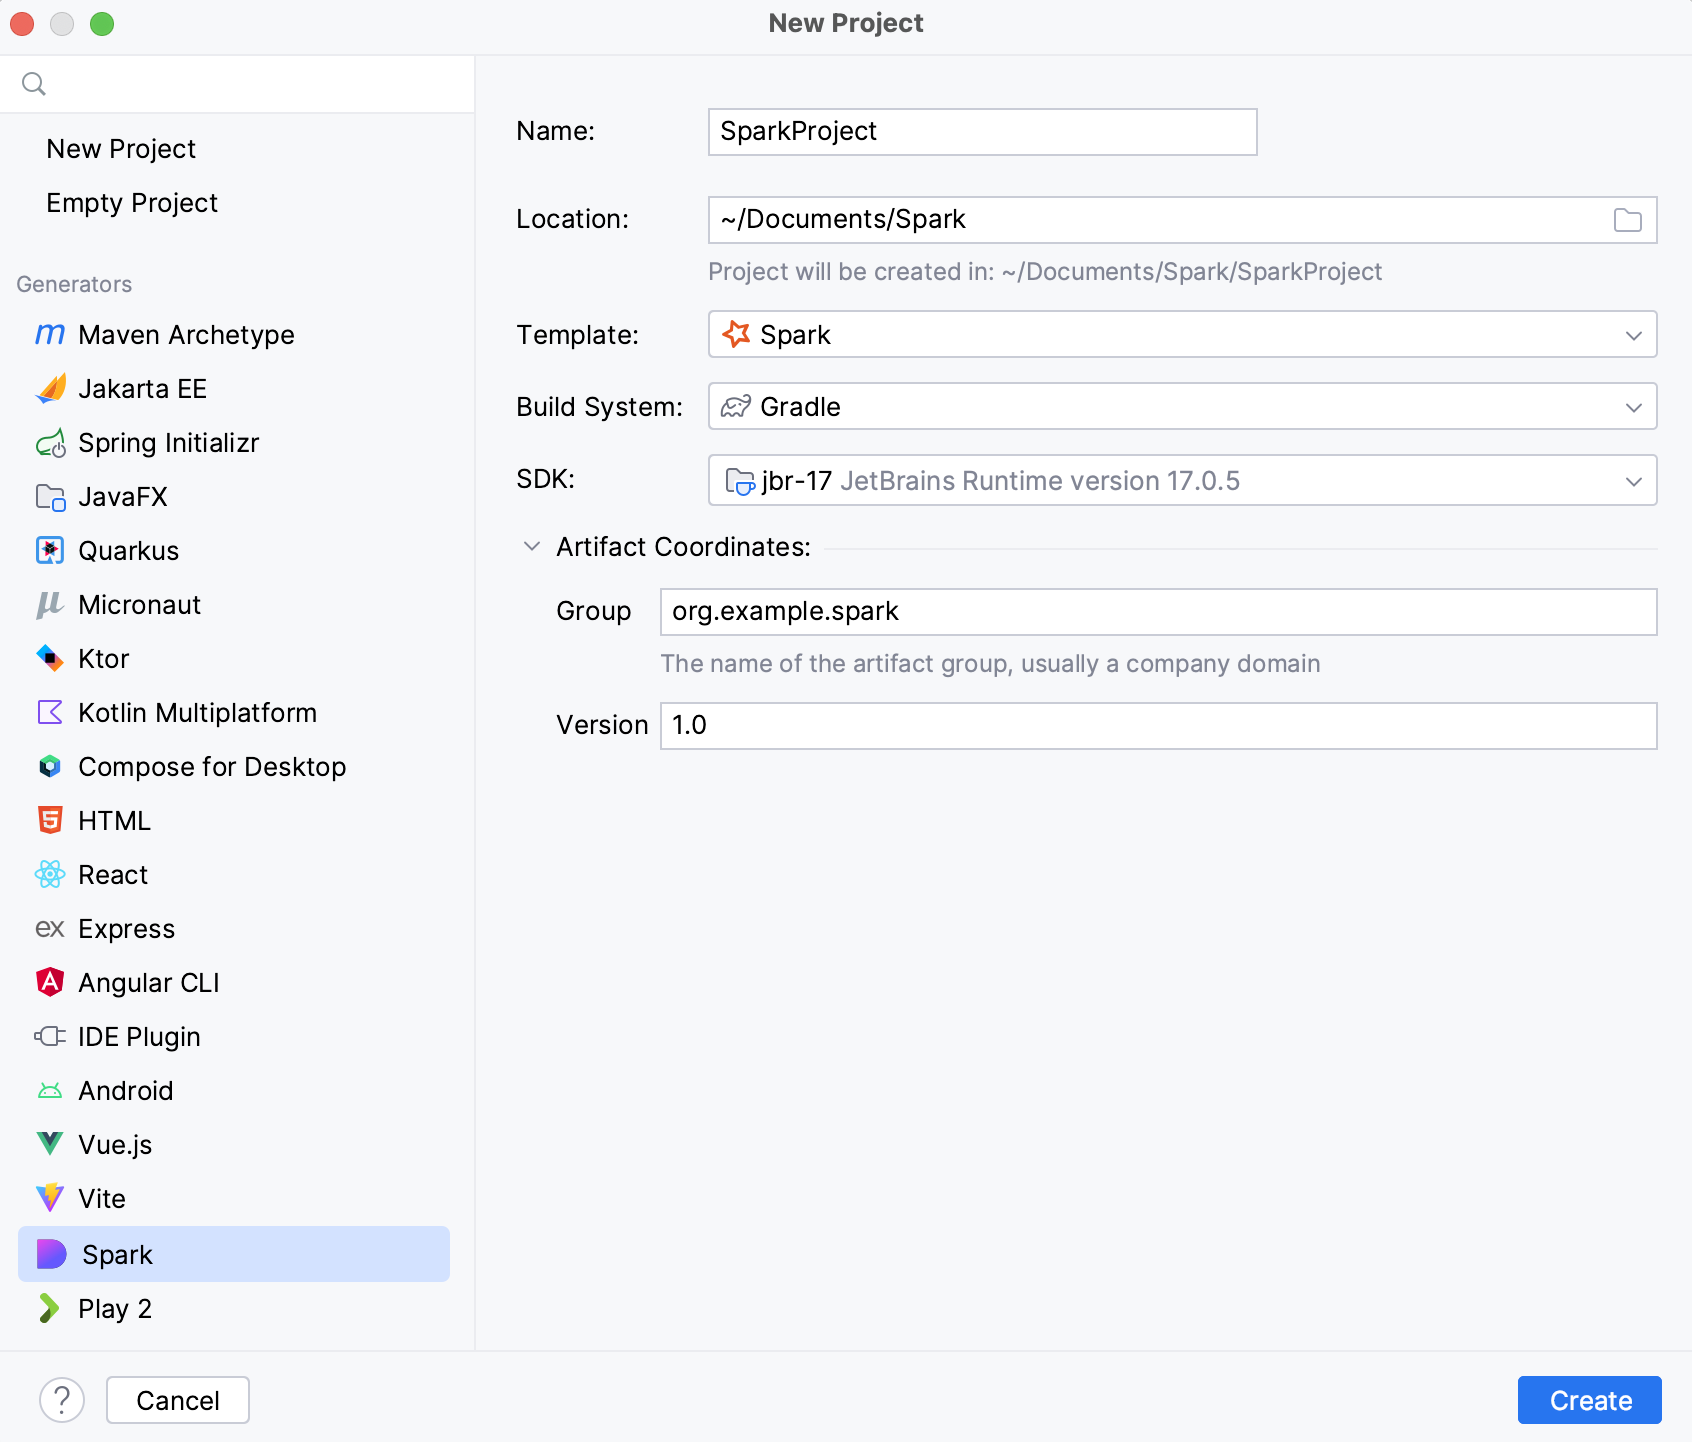Open the Template dropdown

[1182, 334]
